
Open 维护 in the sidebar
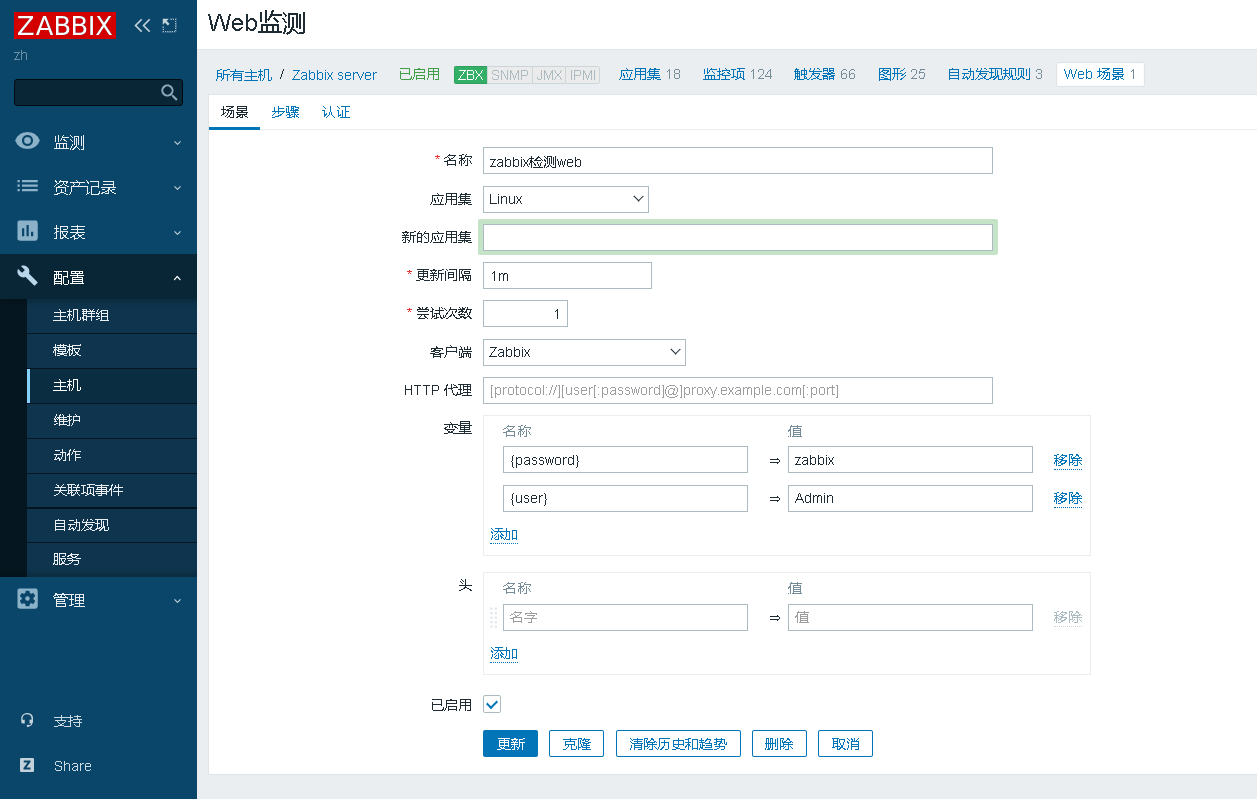pos(112,421)
